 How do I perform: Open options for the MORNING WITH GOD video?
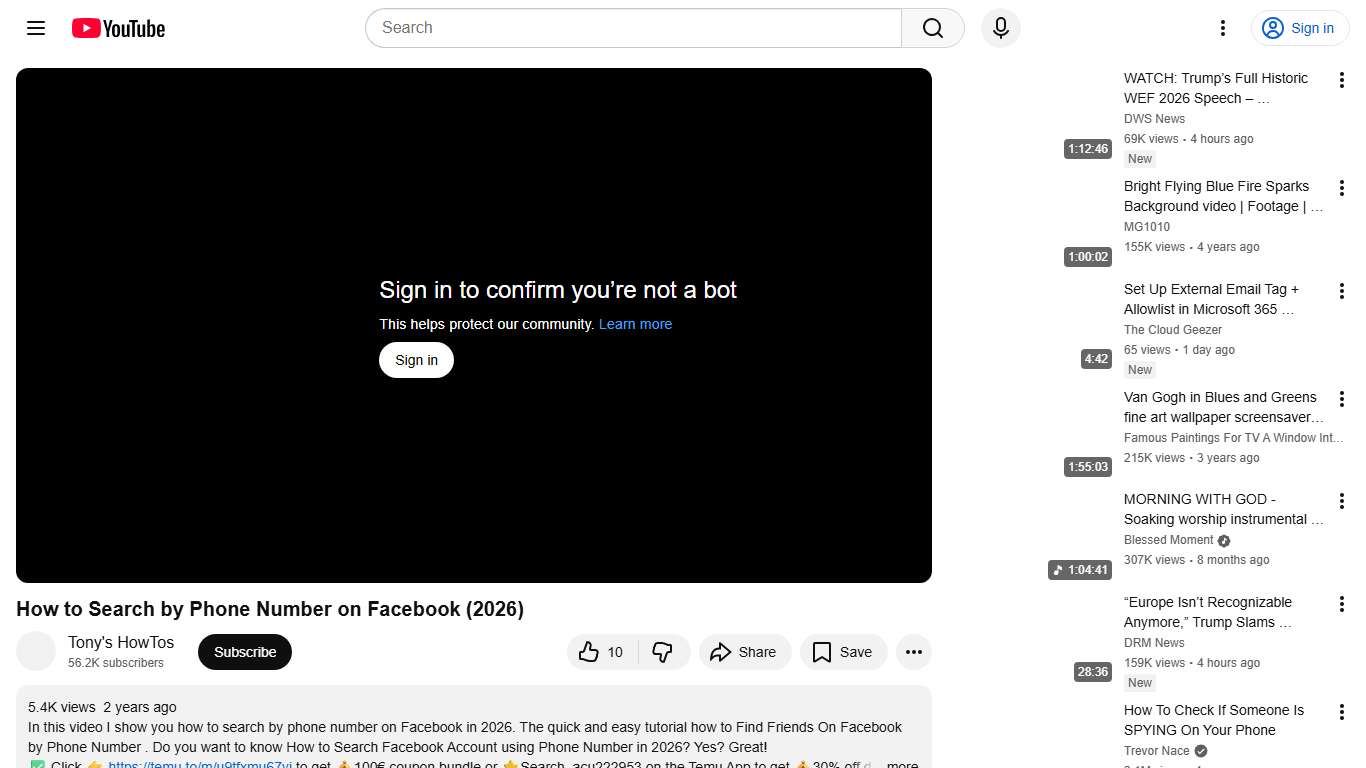[x=1341, y=500]
